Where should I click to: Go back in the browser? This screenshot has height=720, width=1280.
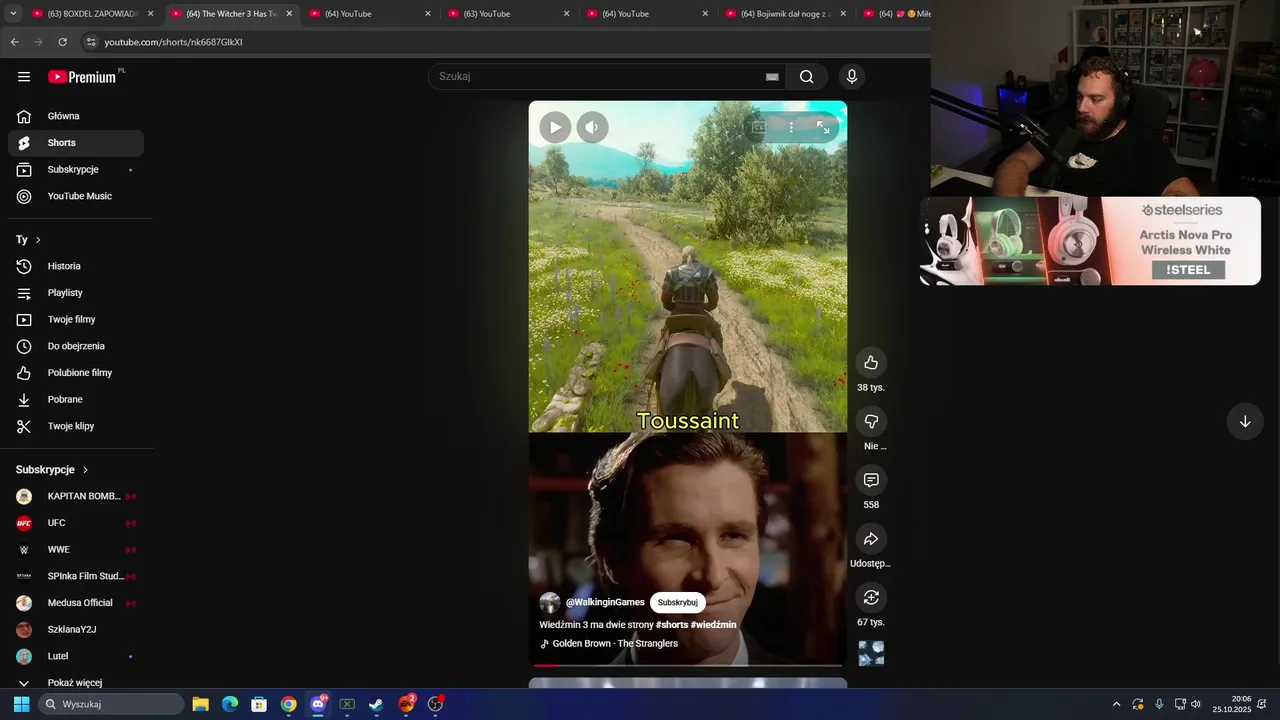[x=15, y=42]
